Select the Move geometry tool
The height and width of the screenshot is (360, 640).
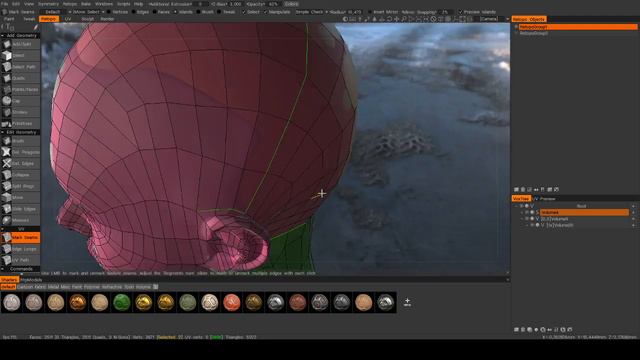point(20,198)
